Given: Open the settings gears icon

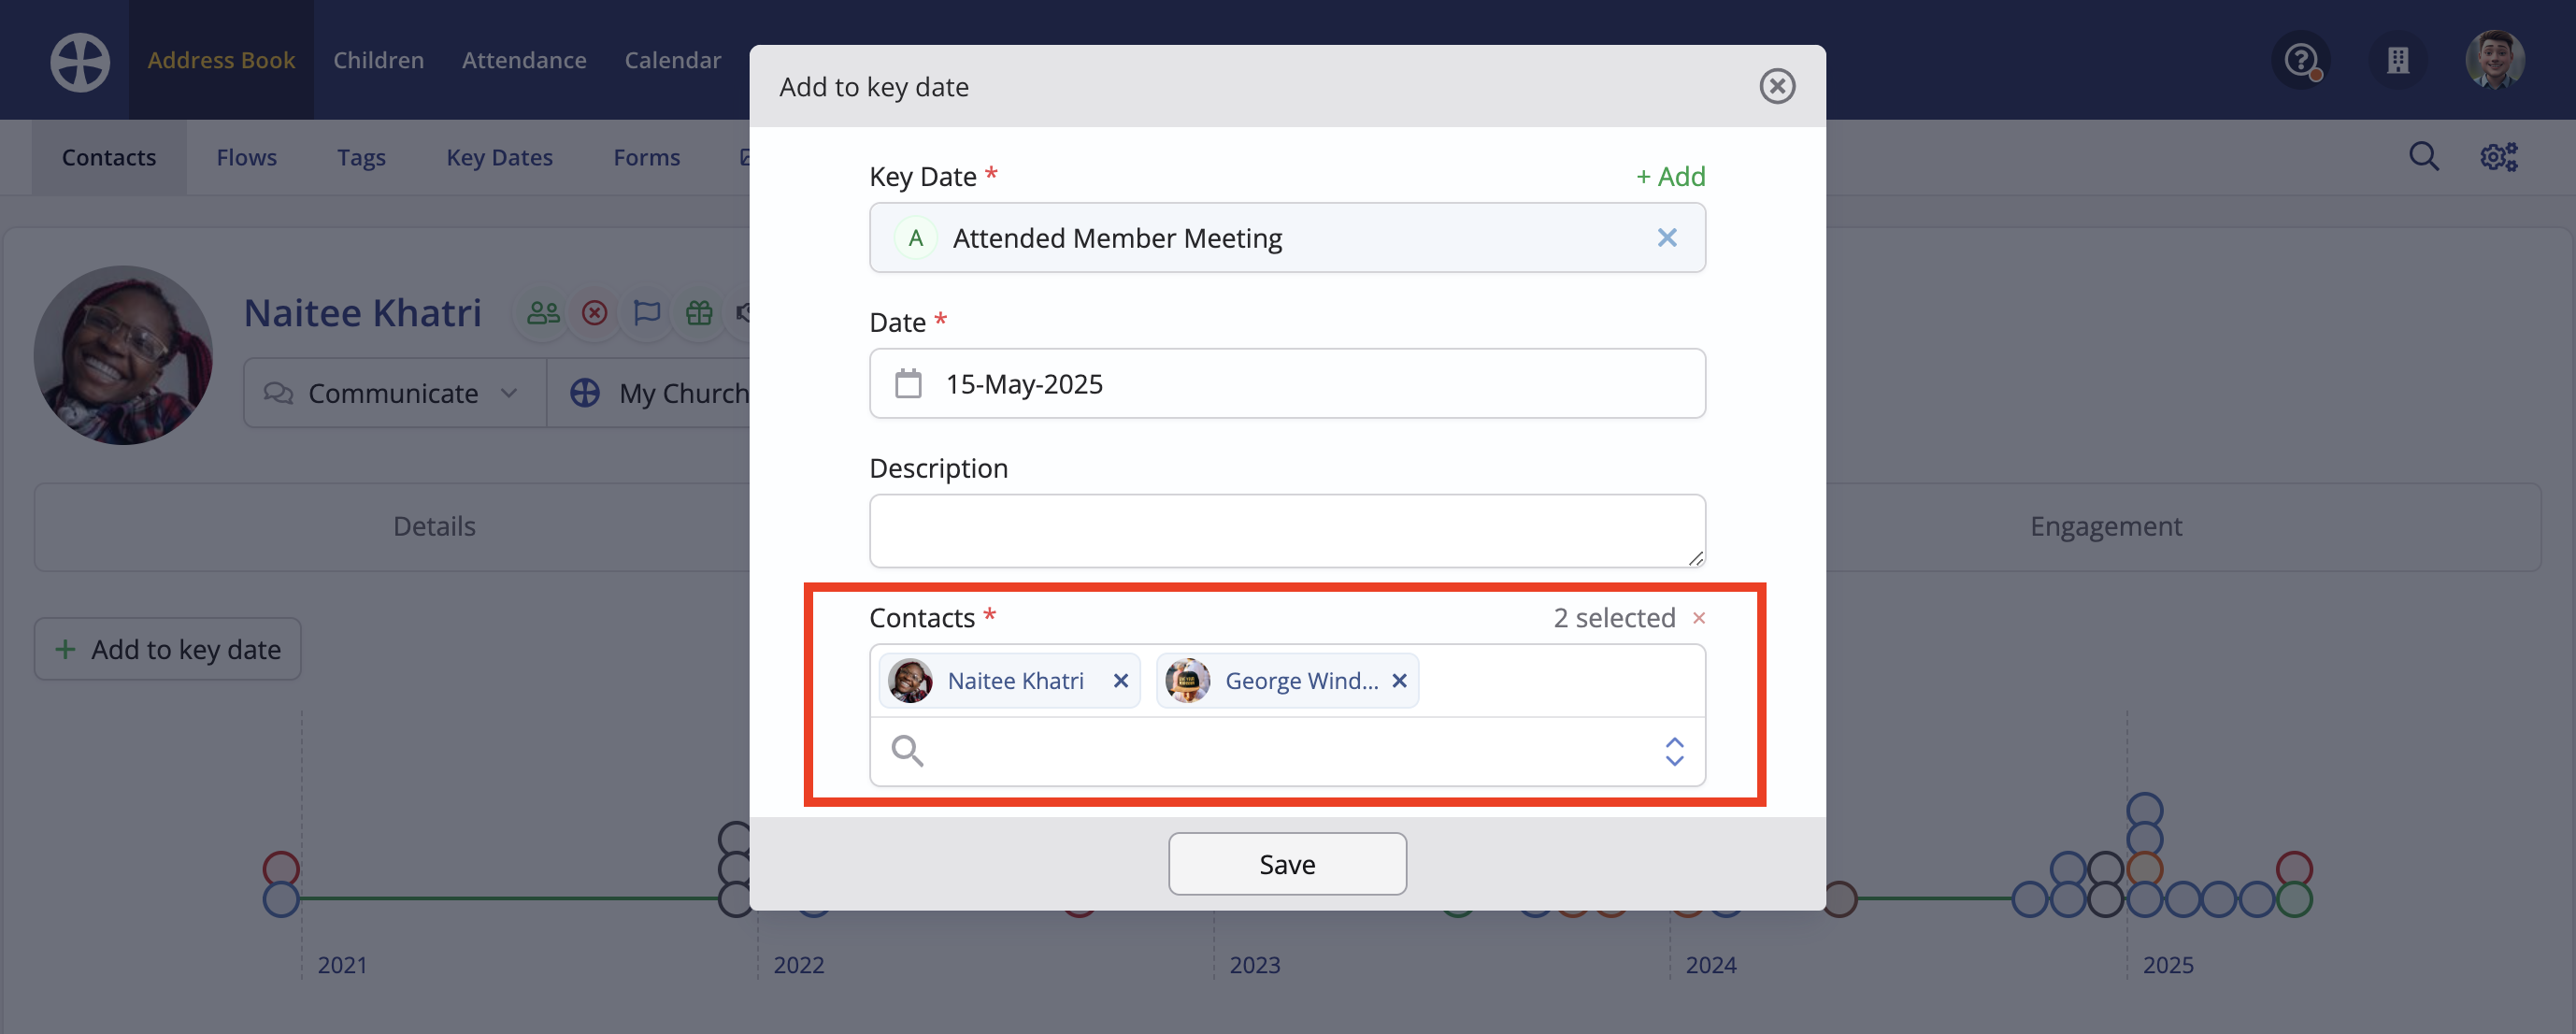Looking at the screenshot, I should 2498,157.
